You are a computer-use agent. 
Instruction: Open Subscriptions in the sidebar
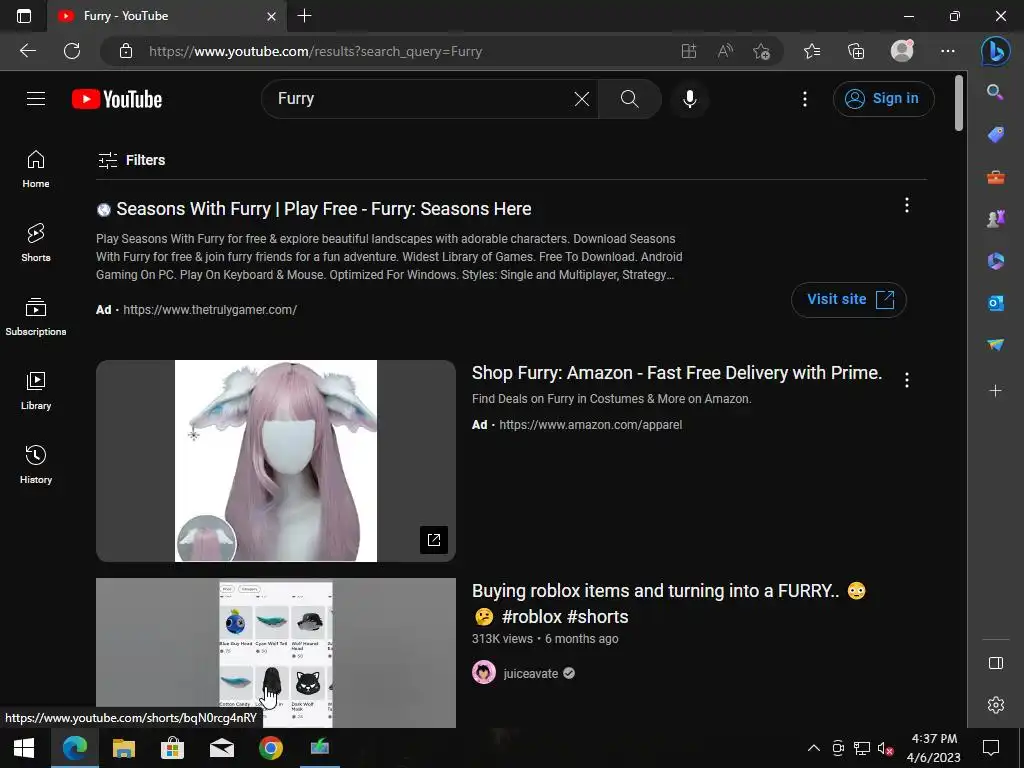36,316
